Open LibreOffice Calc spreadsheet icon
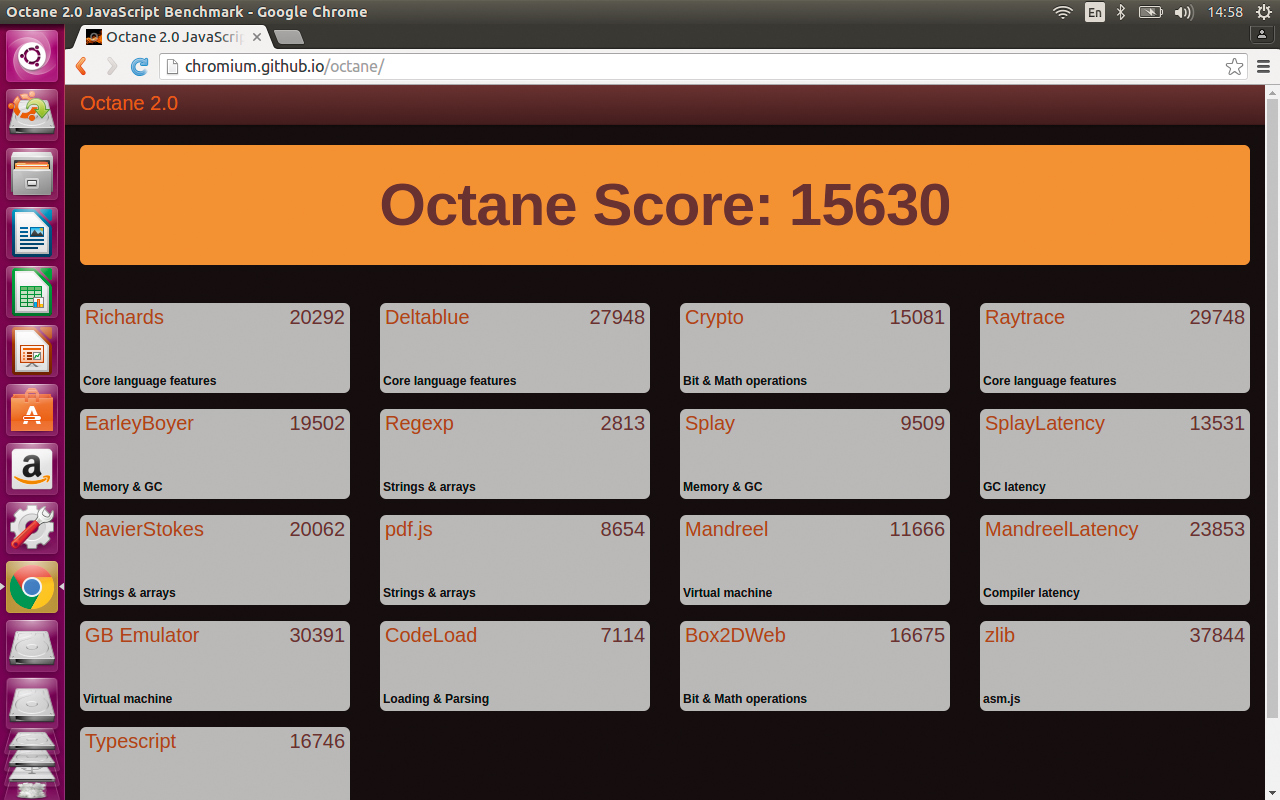The height and width of the screenshot is (800, 1280). [32, 292]
